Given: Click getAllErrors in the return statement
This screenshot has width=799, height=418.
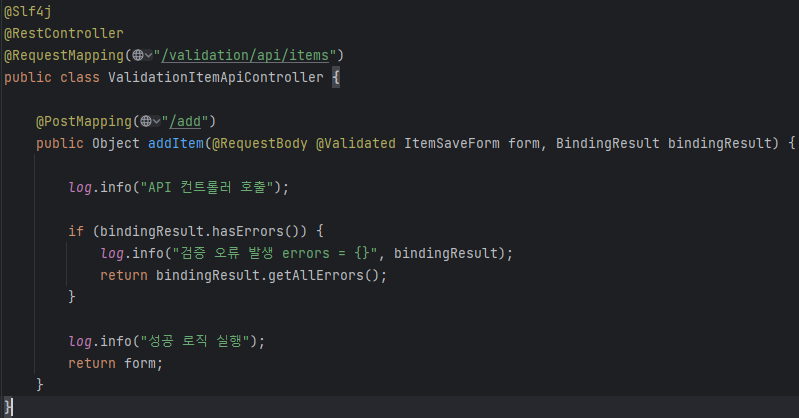Looking at the screenshot, I should coord(316,275).
